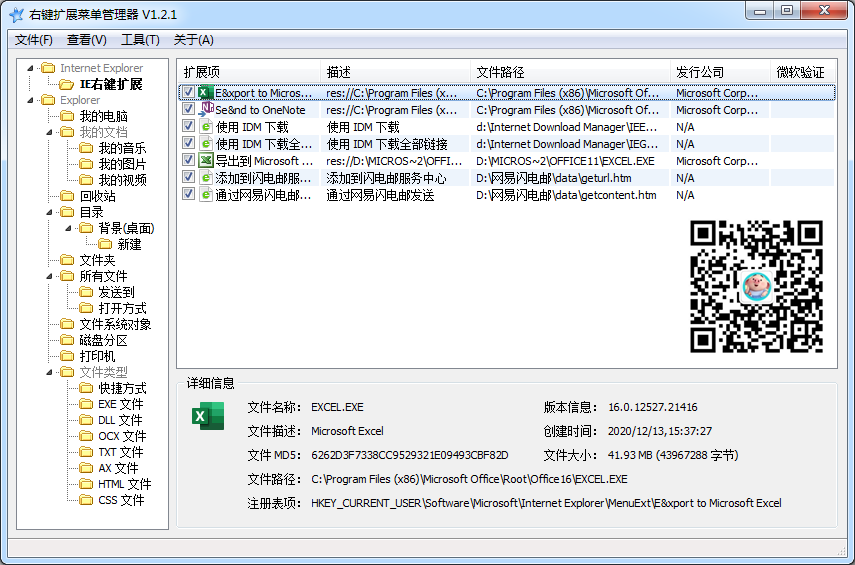Click the page icon of 通过网易闪电邮… row
The width and height of the screenshot is (855, 565).
tap(206, 194)
